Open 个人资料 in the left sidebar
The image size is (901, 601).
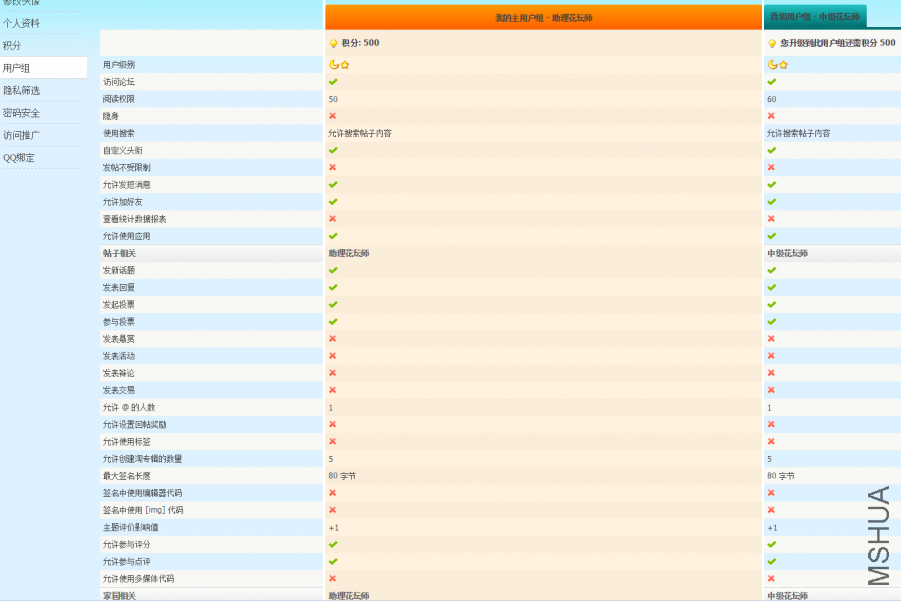(x=22, y=23)
